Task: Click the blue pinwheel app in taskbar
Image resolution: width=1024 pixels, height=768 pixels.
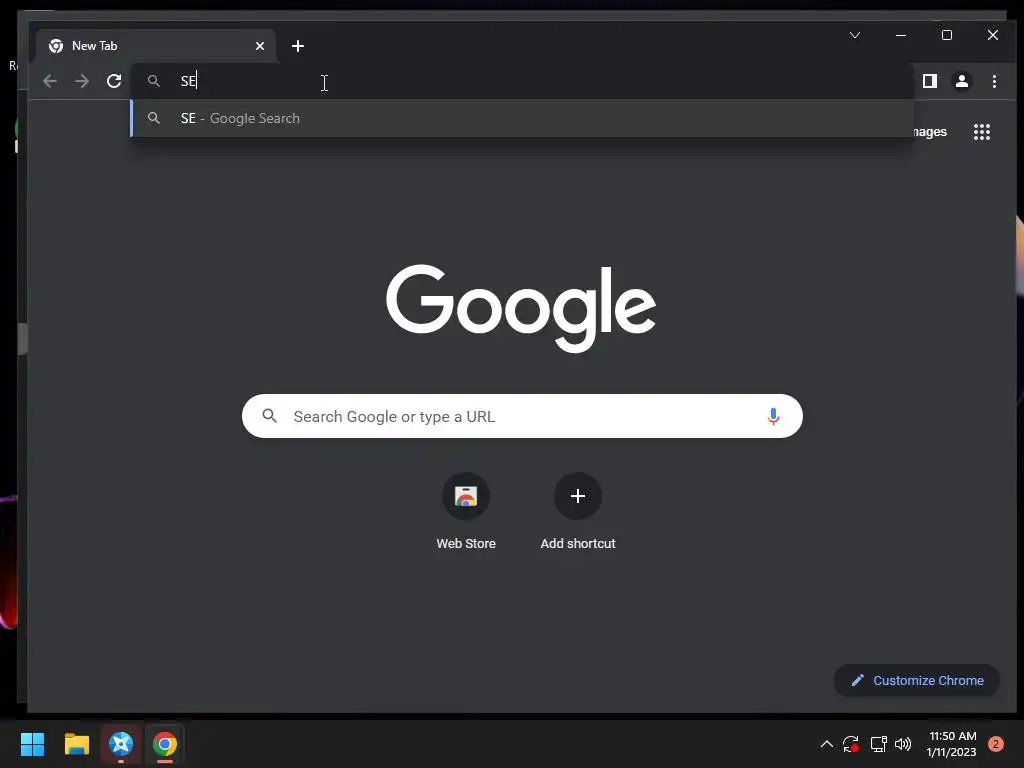Action: [121, 744]
